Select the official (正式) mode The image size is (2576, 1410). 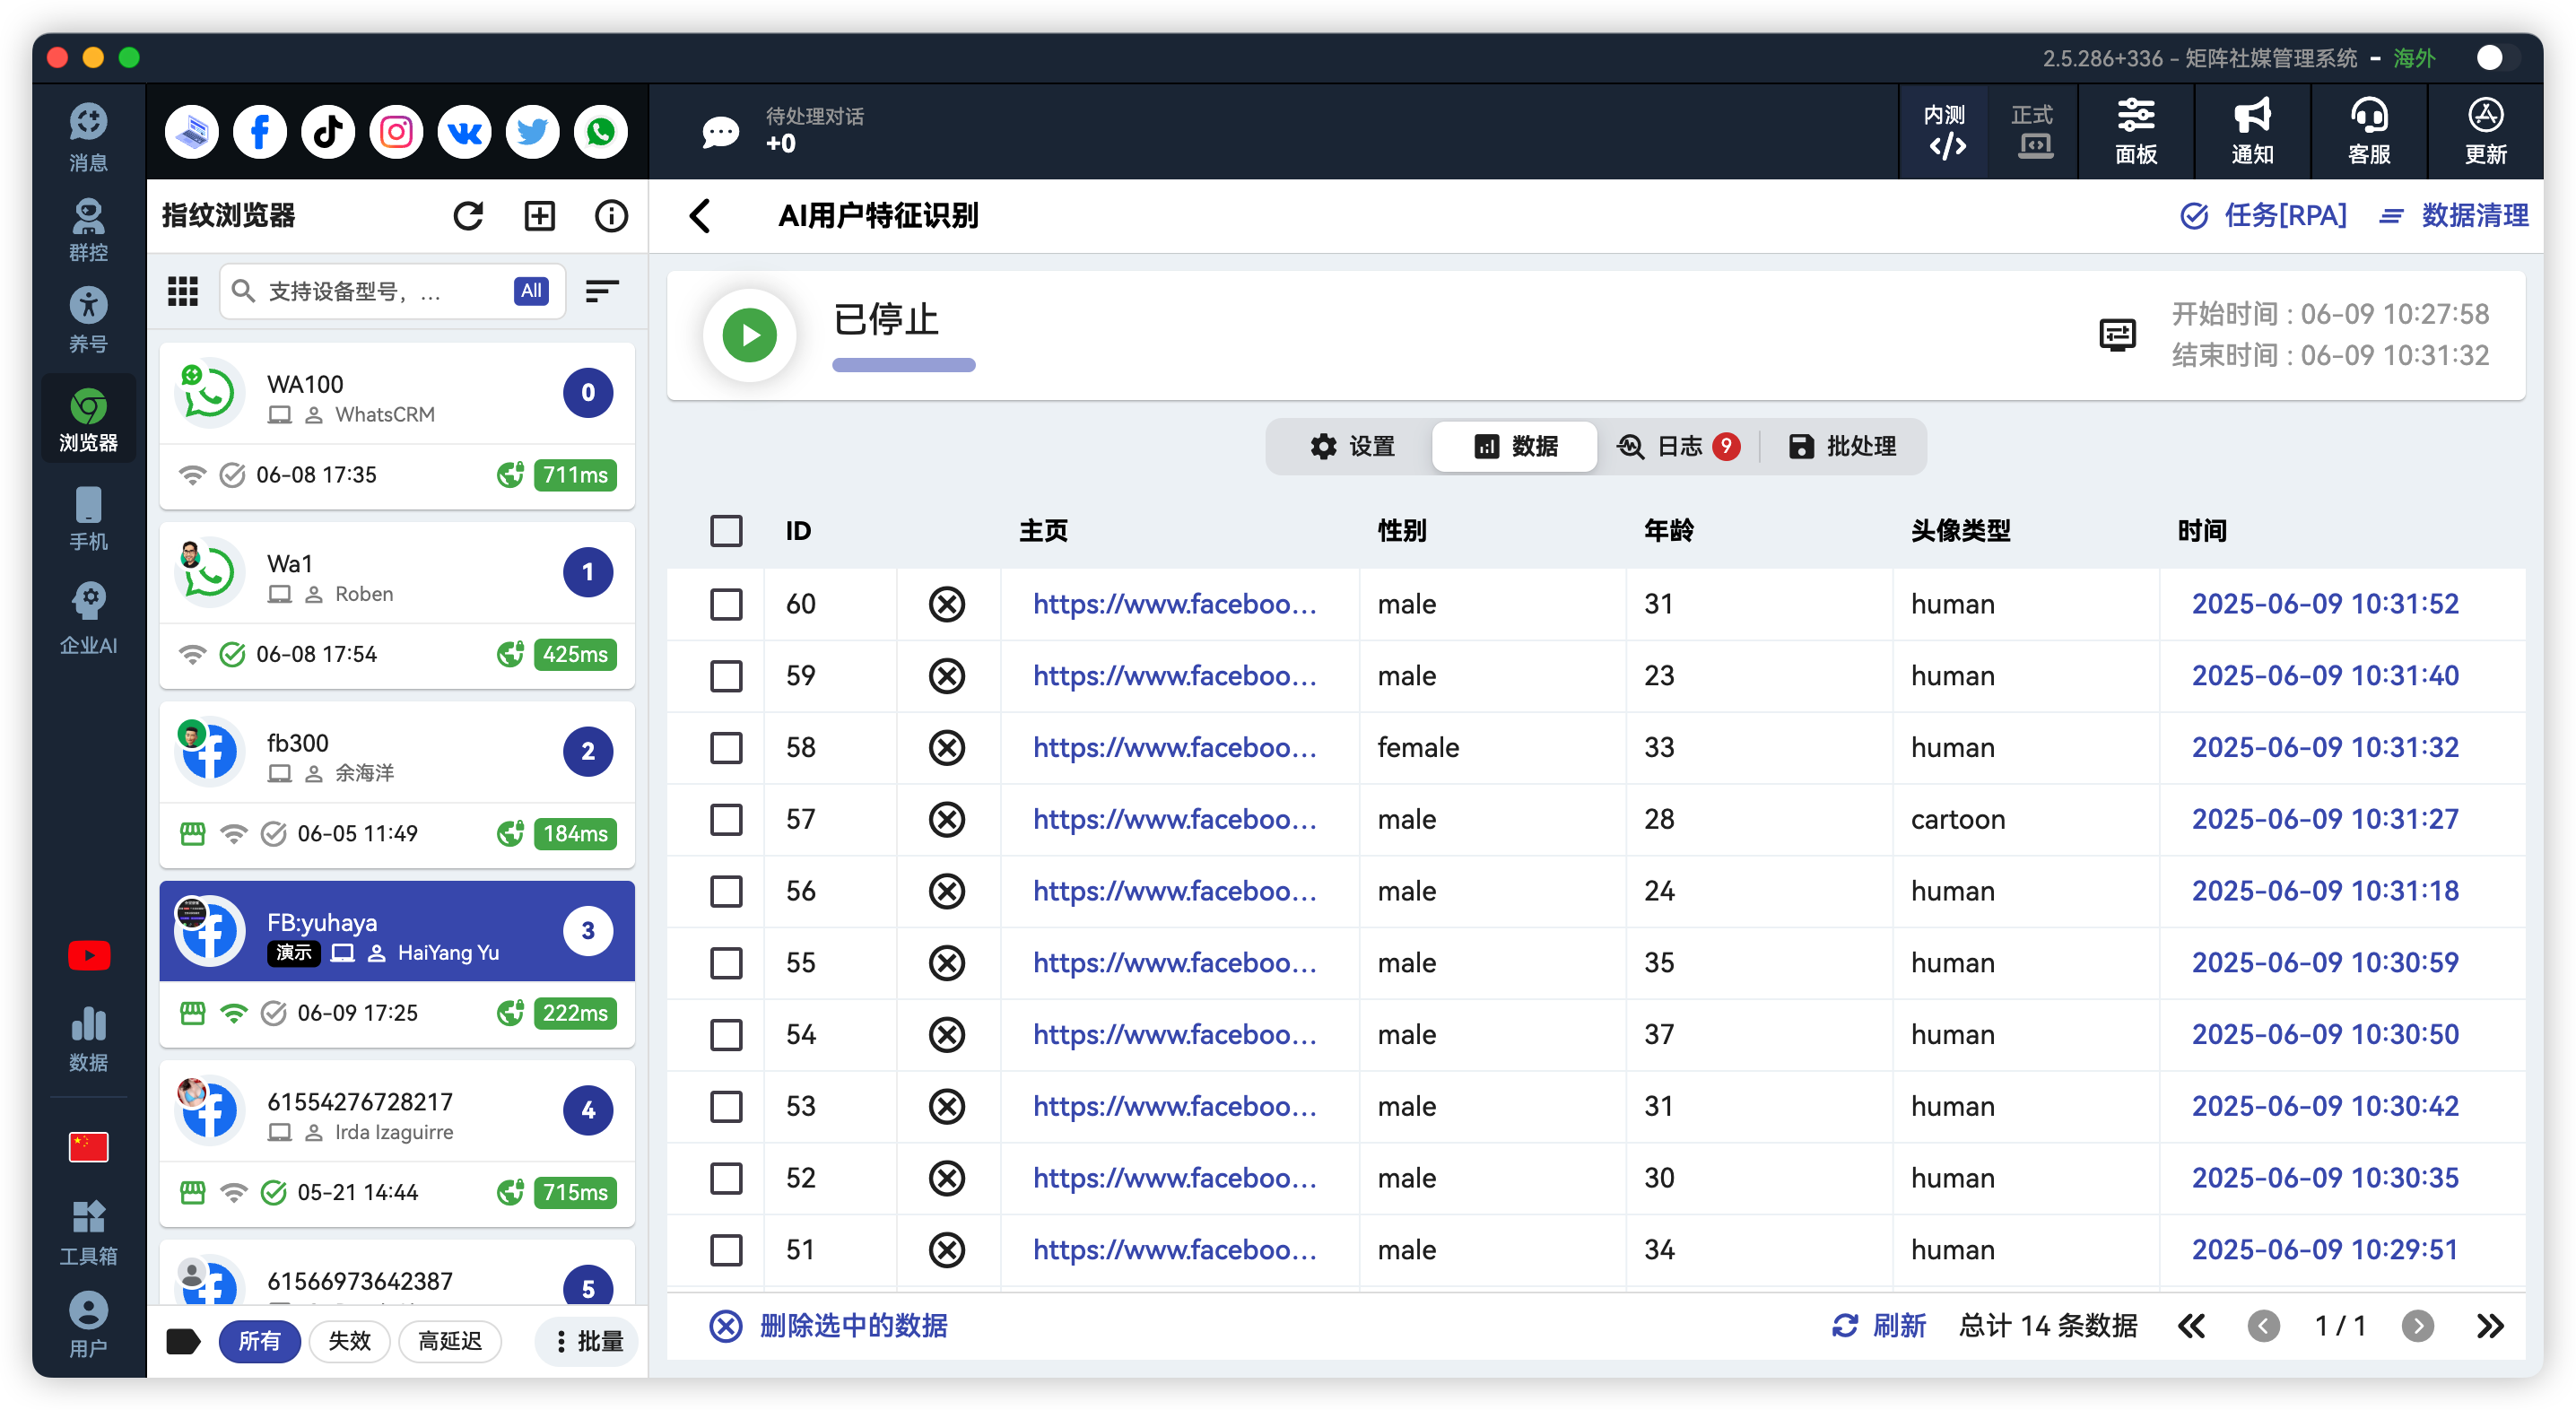click(2032, 131)
